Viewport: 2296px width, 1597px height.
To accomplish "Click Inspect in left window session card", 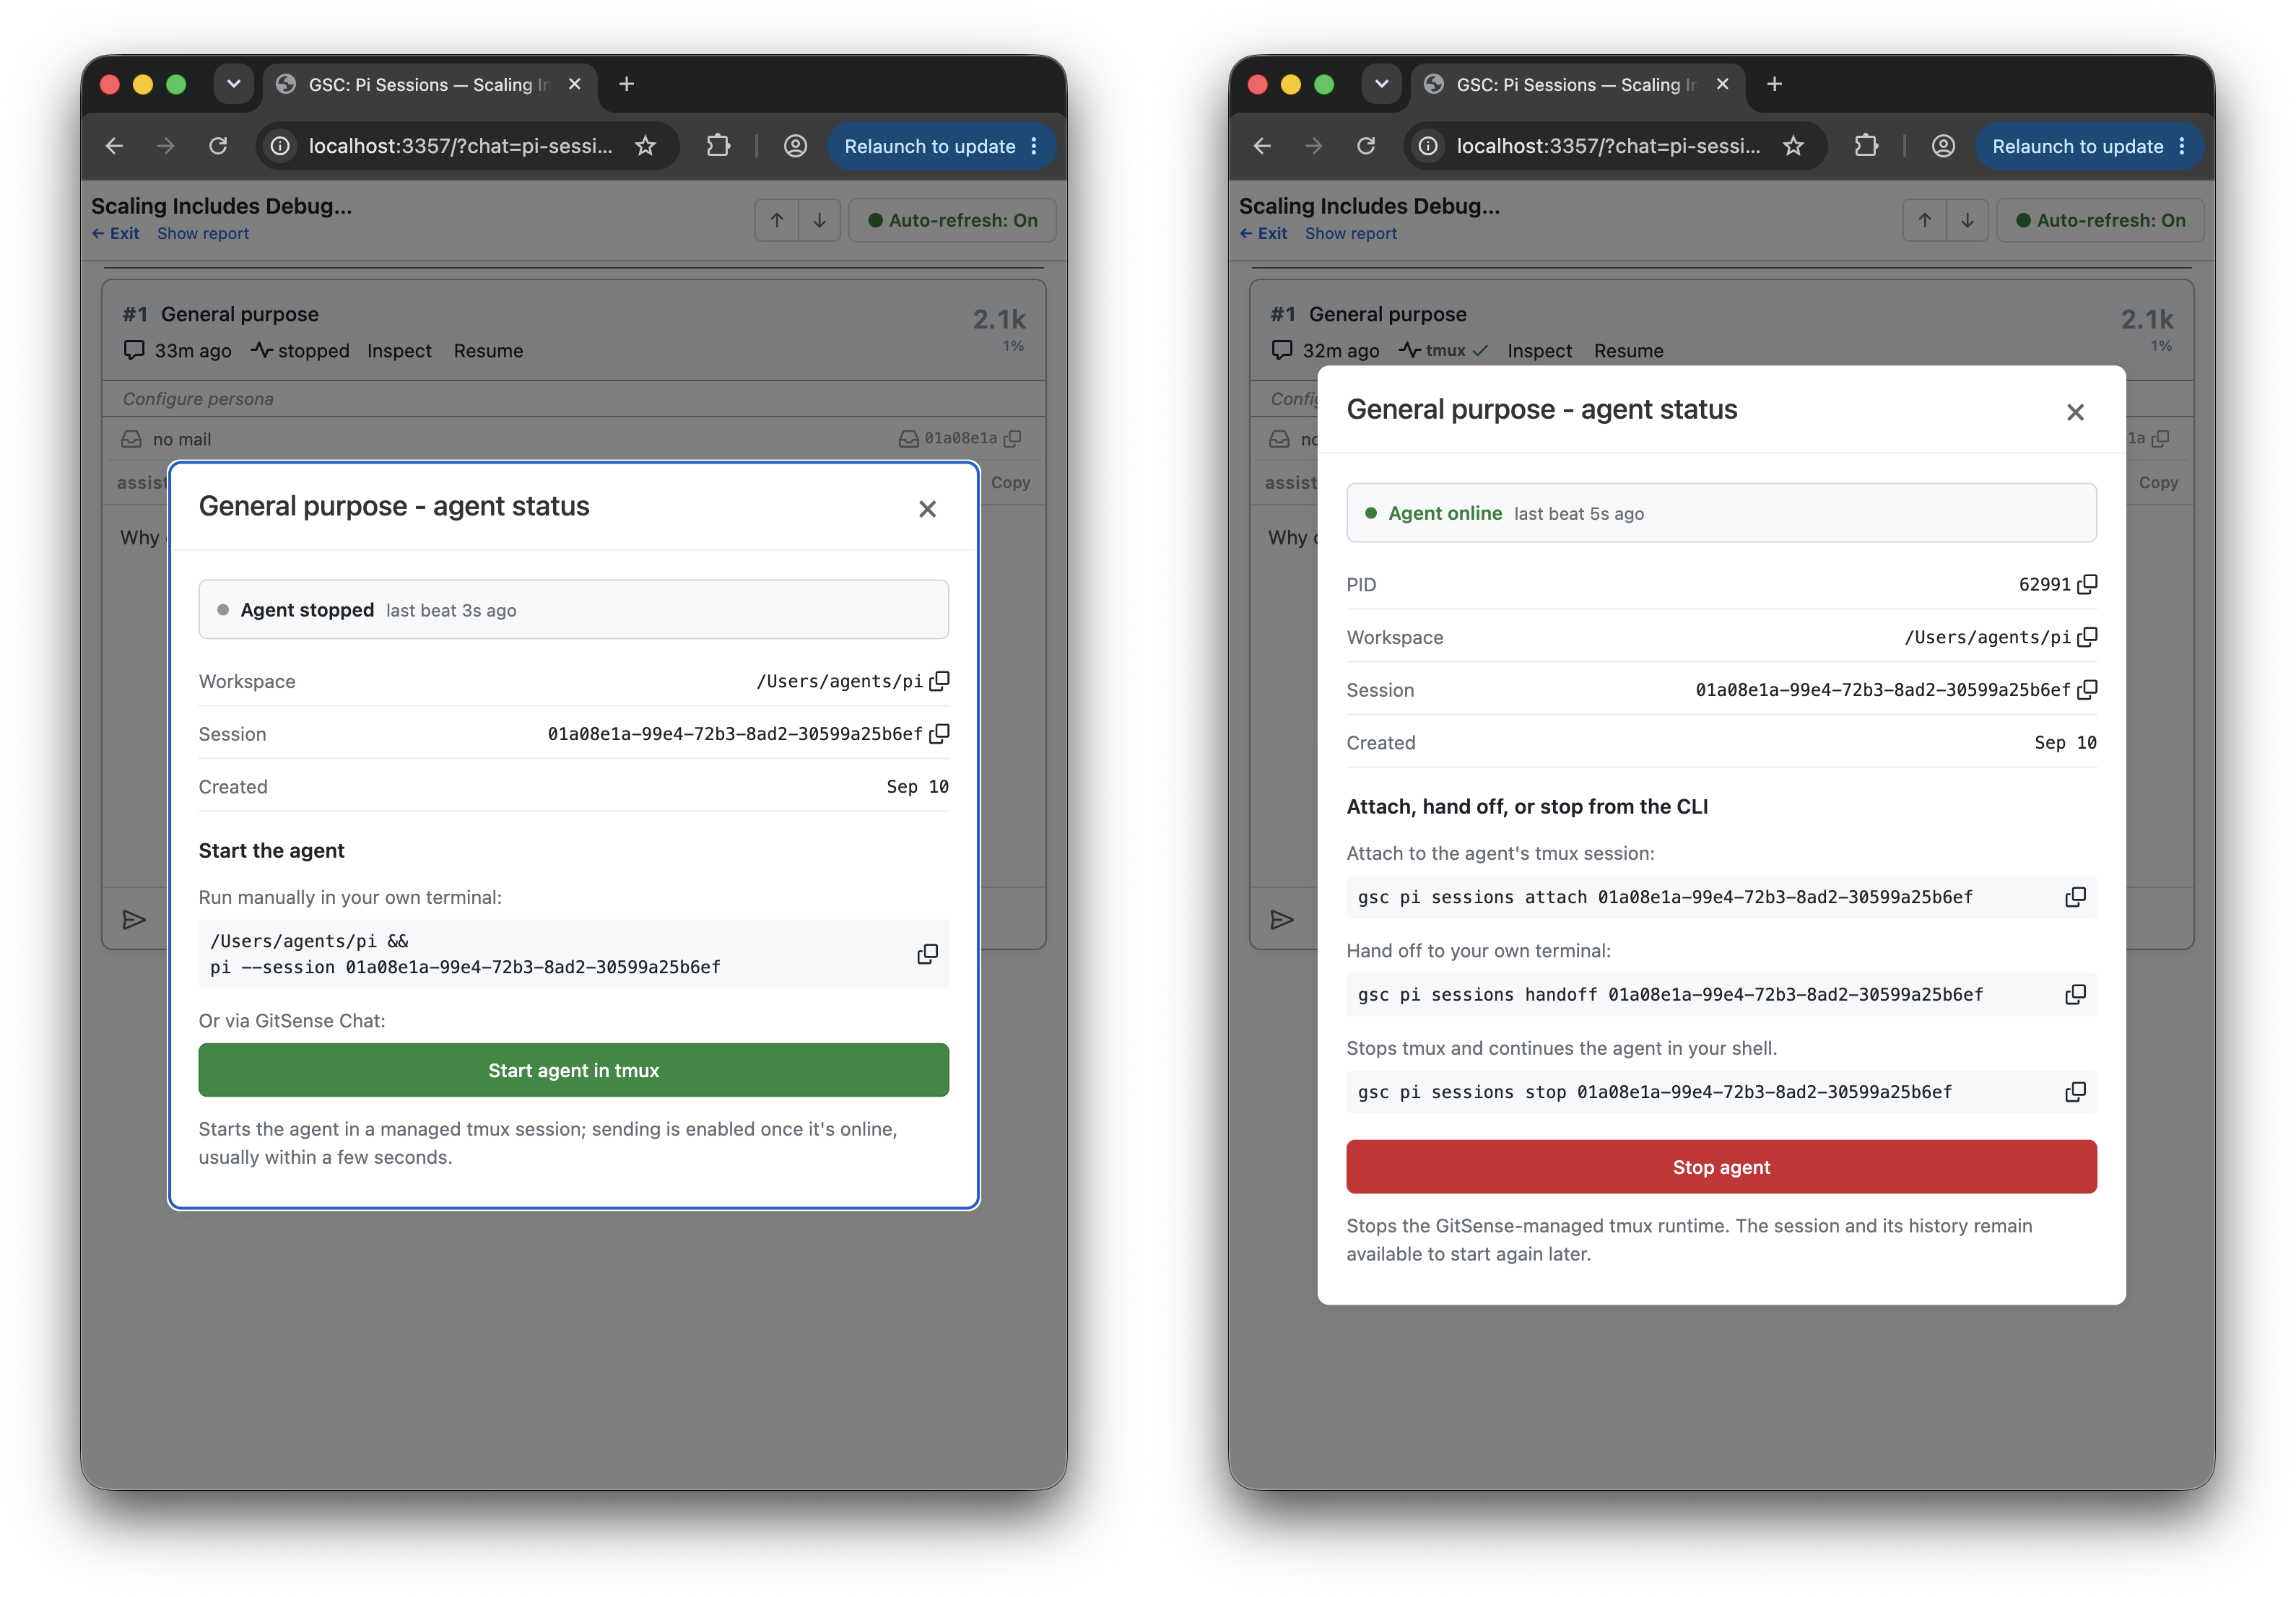I will (x=399, y=351).
